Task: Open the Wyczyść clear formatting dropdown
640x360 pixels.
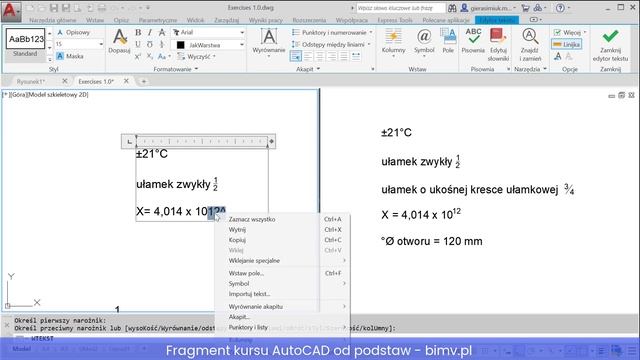Action: pos(196,56)
